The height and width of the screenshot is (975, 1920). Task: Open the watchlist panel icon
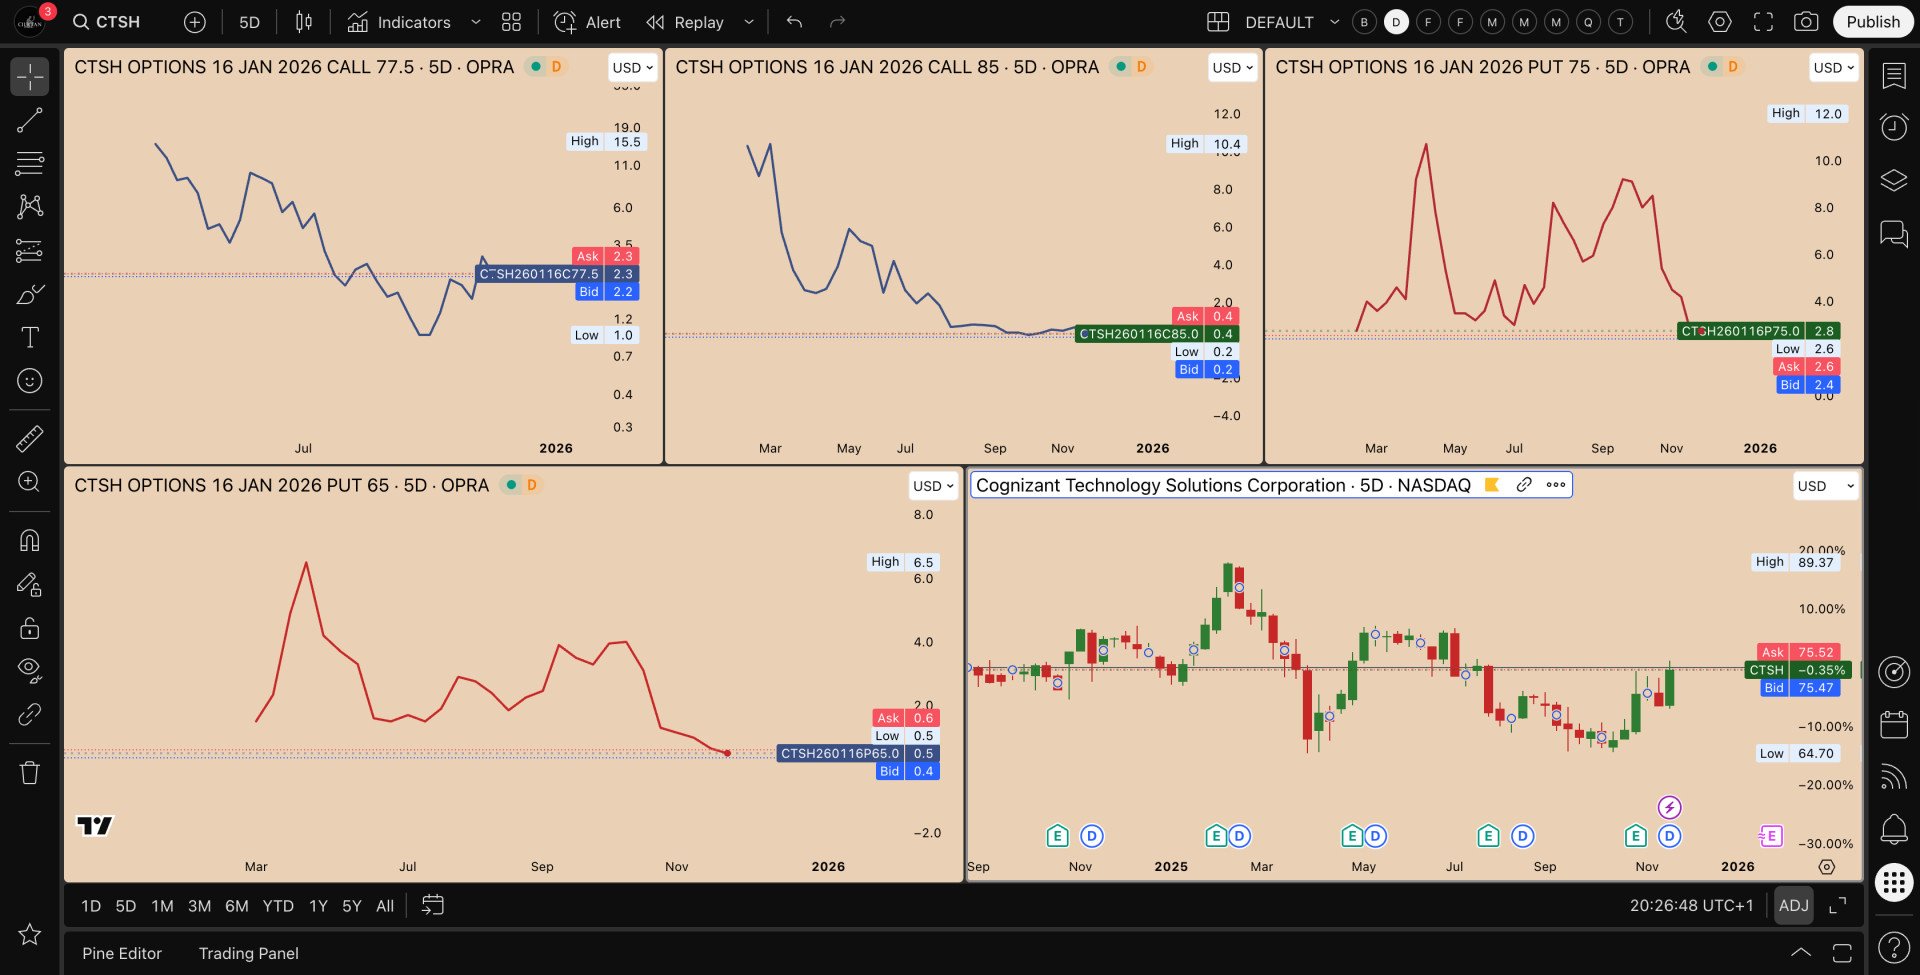[x=1894, y=76]
